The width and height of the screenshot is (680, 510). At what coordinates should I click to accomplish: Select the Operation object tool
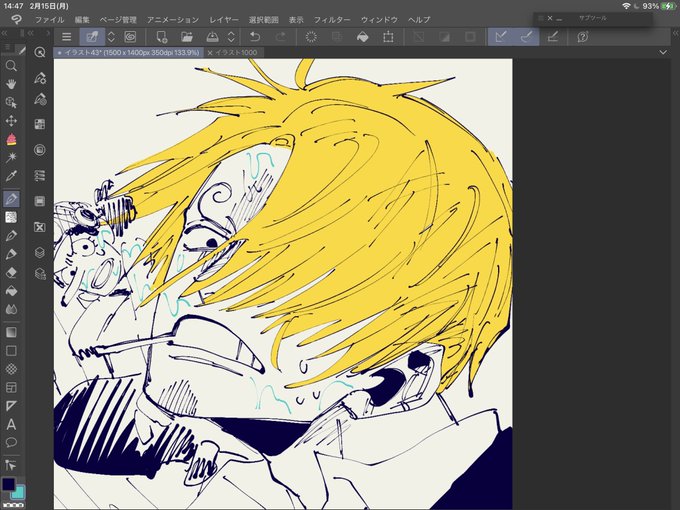click(11, 102)
